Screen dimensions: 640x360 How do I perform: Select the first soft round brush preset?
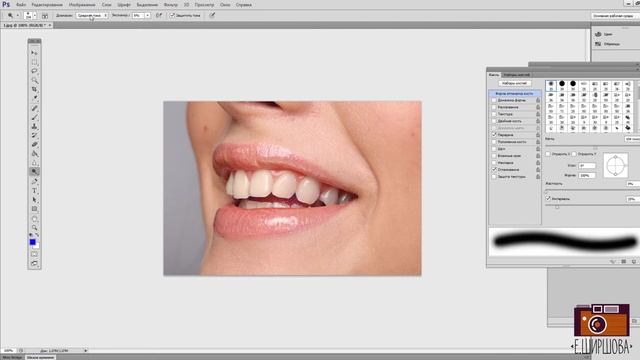[x=551, y=85]
